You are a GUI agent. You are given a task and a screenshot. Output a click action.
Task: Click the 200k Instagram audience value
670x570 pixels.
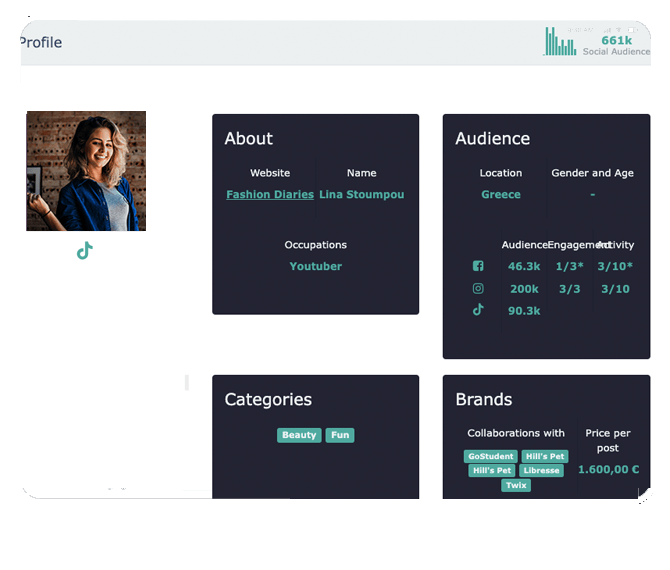coord(524,289)
